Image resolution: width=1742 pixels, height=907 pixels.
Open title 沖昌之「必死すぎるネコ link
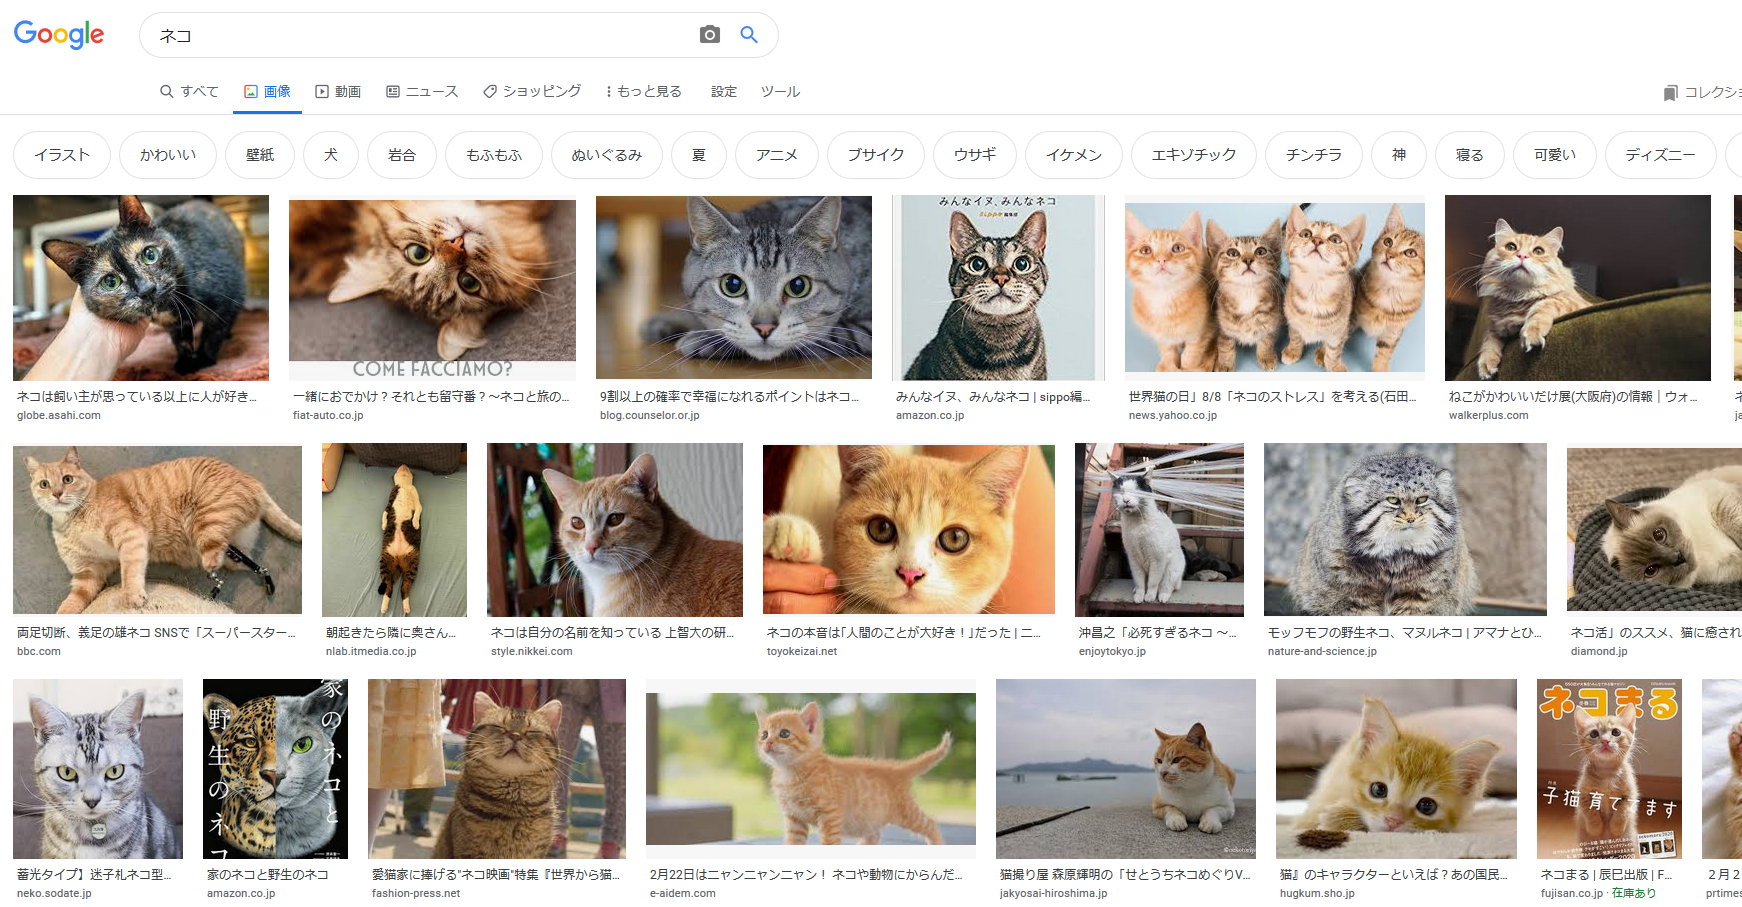pos(1157,633)
